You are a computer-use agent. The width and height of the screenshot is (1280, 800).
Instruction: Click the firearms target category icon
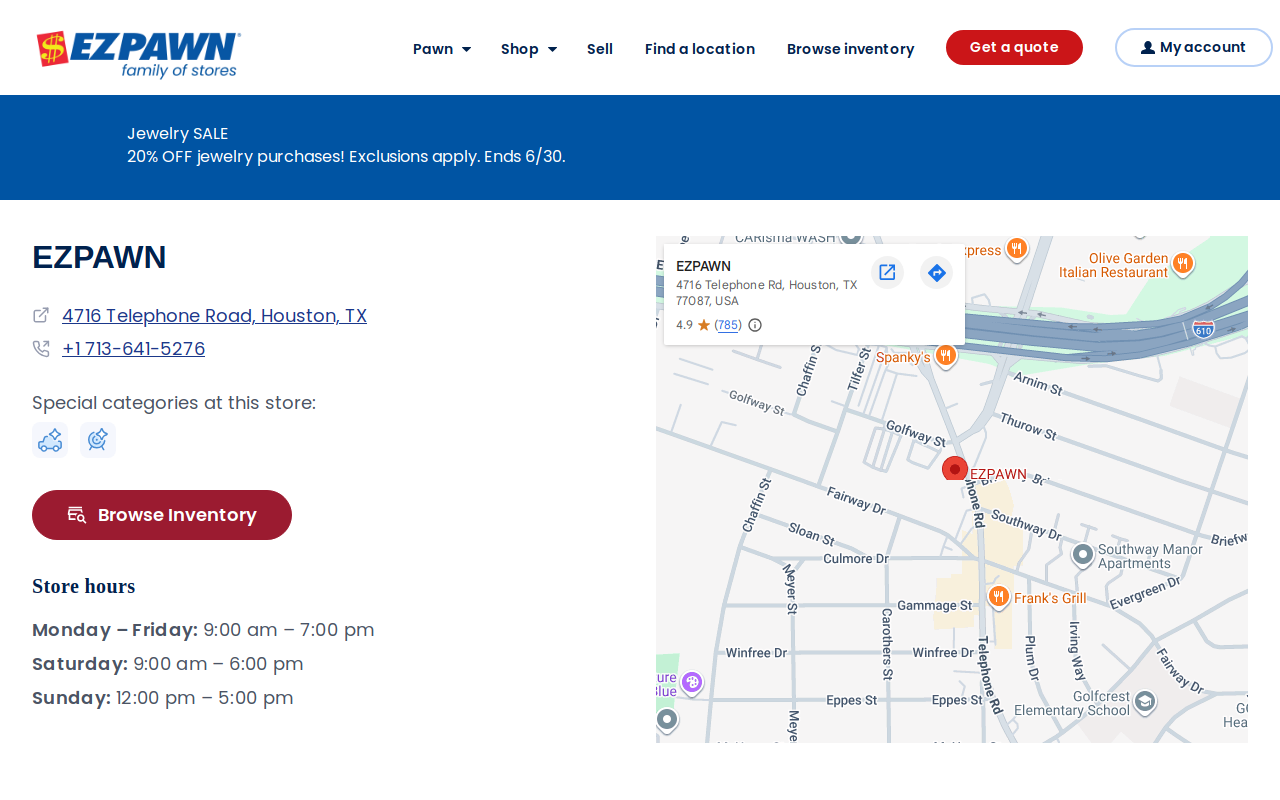[x=98, y=440]
